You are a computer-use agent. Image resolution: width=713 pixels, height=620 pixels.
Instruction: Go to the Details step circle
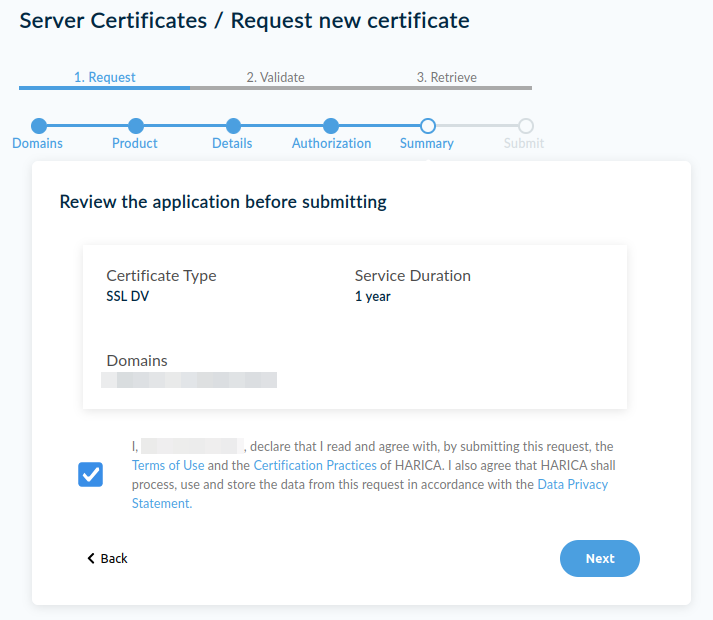tap(233, 126)
